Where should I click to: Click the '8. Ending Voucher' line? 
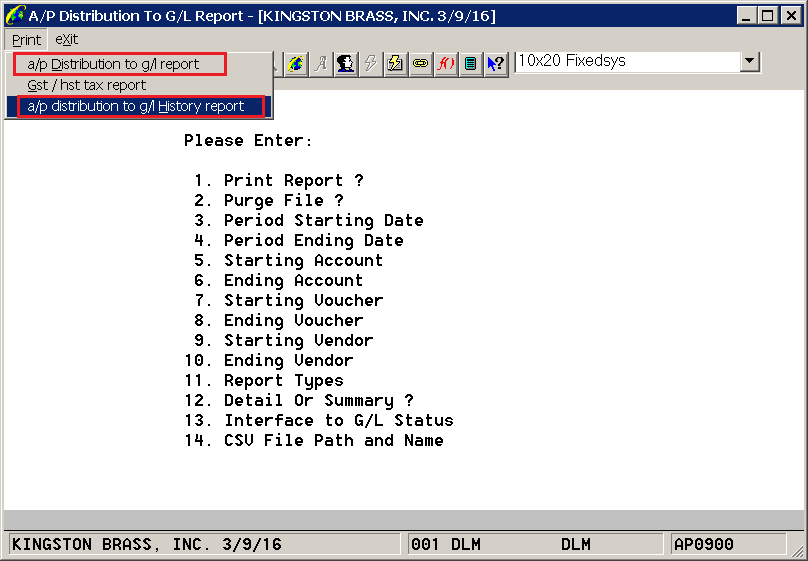coord(278,321)
